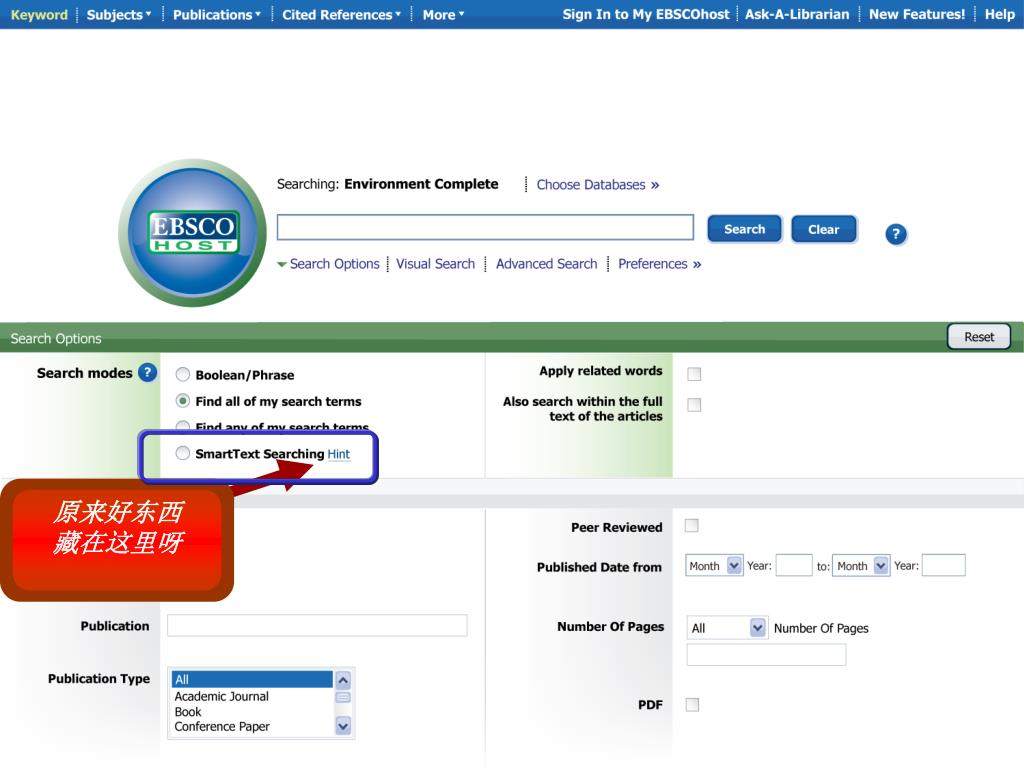Click the Publication input field
This screenshot has width=1024, height=768.
317,625
